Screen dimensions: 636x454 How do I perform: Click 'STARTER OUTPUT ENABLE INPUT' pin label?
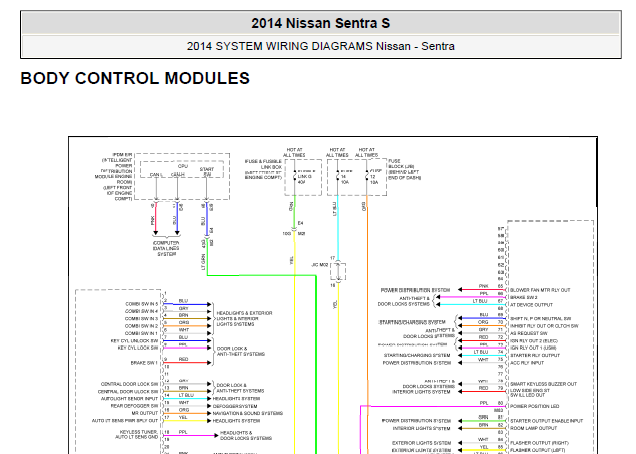[546, 421]
